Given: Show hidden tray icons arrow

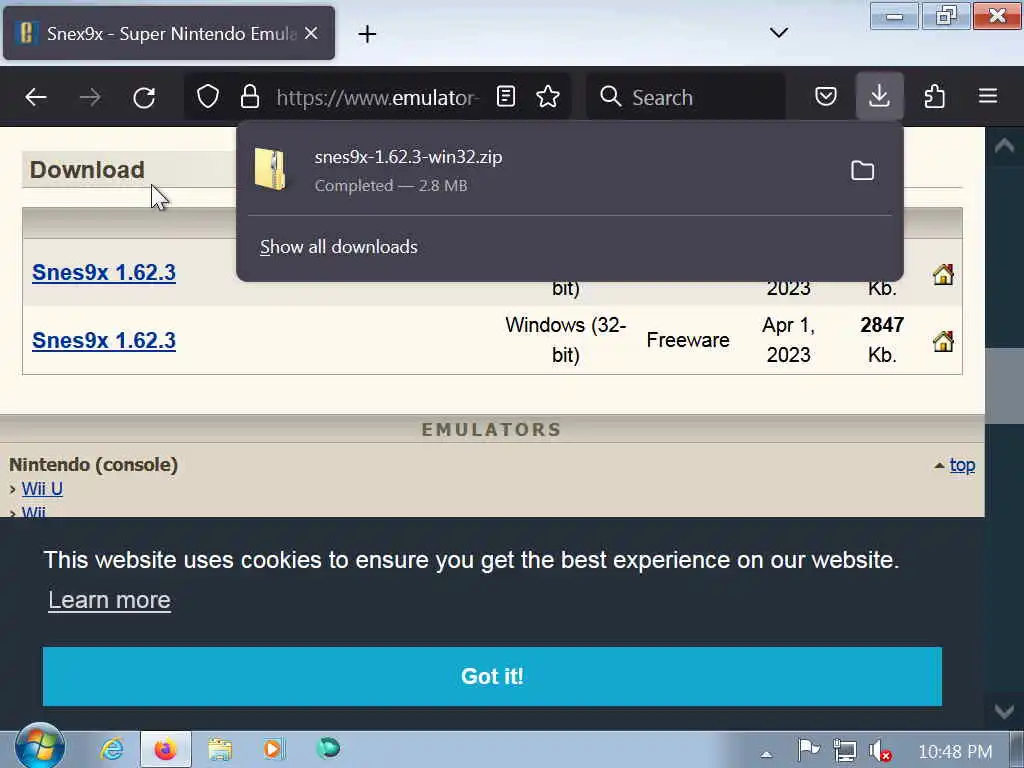Looking at the screenshot, I should [766, 754].
